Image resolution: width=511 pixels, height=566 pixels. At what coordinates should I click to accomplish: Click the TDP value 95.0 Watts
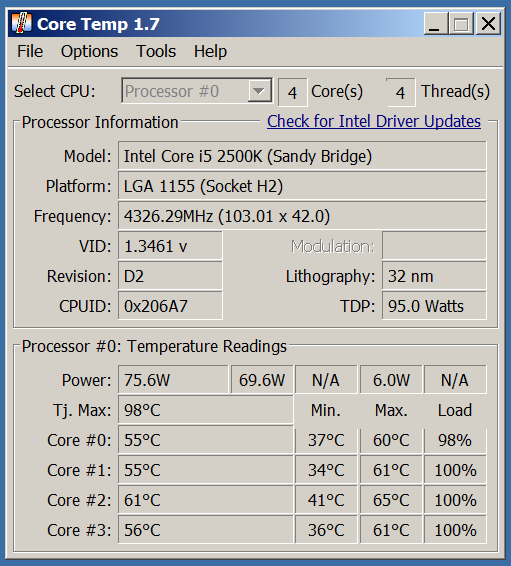[x=434, y=306]
